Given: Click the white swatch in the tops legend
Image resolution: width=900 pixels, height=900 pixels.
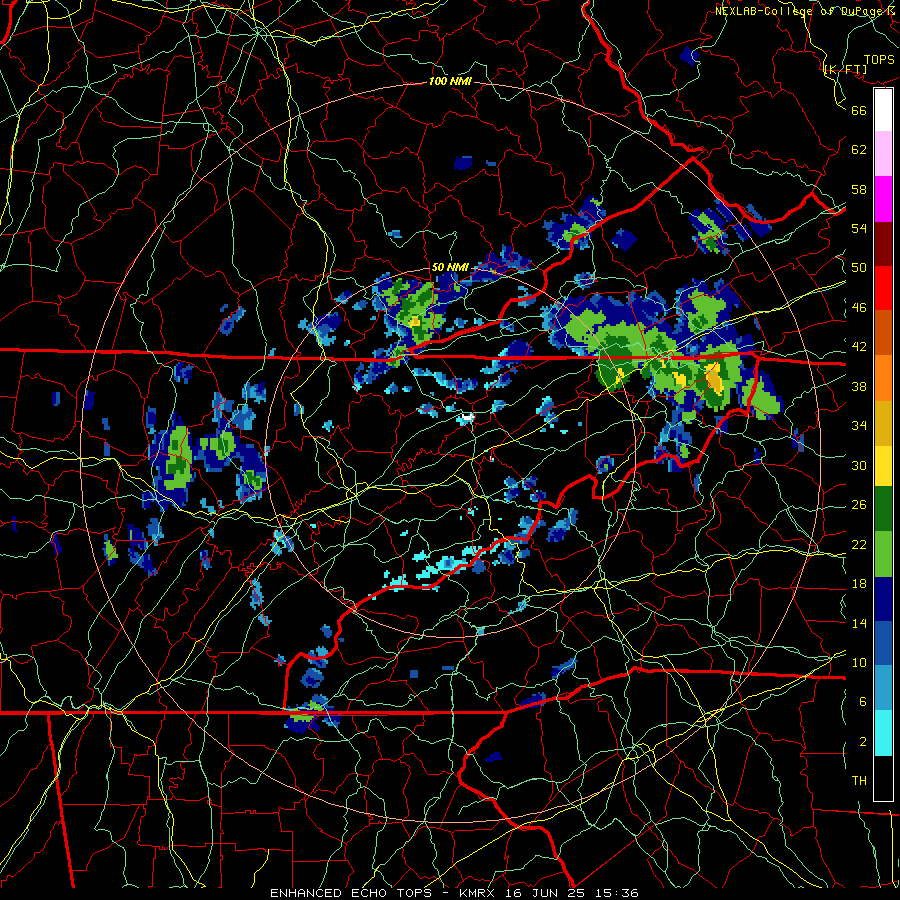Looking at the screenshot, I should (x=883, y=110).
